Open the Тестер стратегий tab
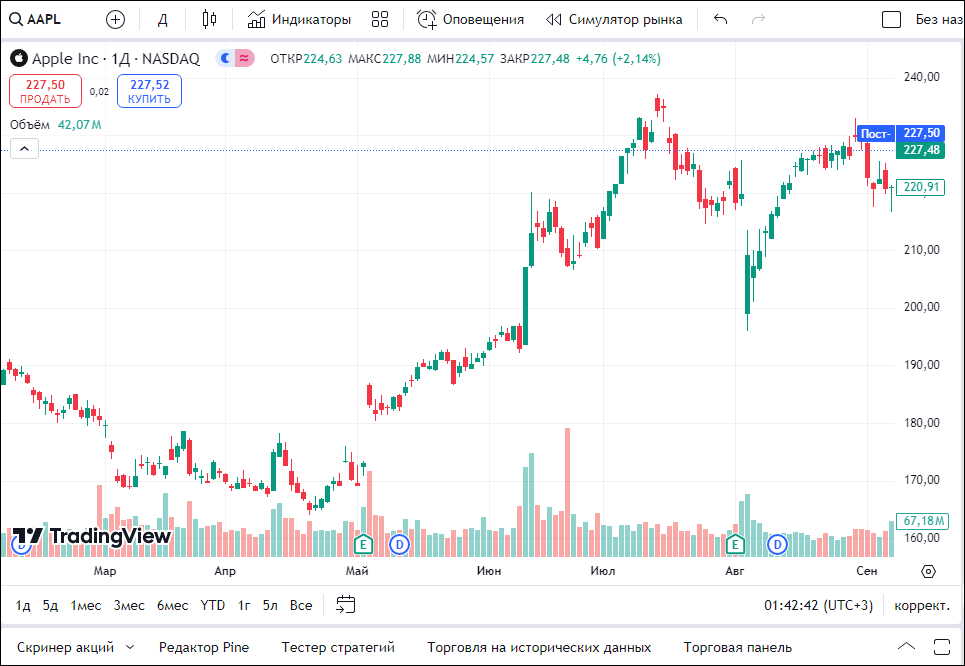This screenshot has width=965, height=666. 338,648
